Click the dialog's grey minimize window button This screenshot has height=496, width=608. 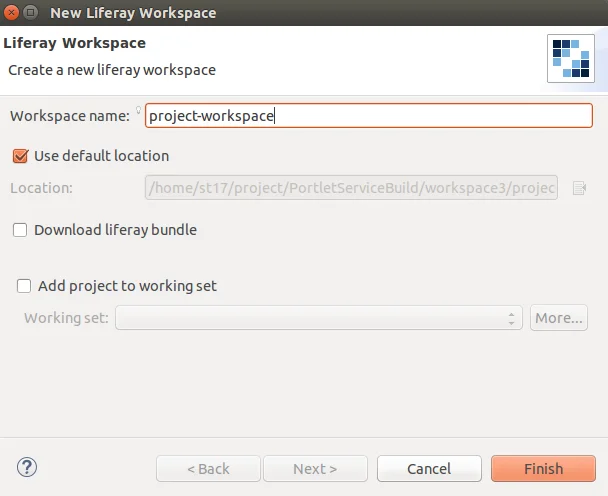coord(31,13)
